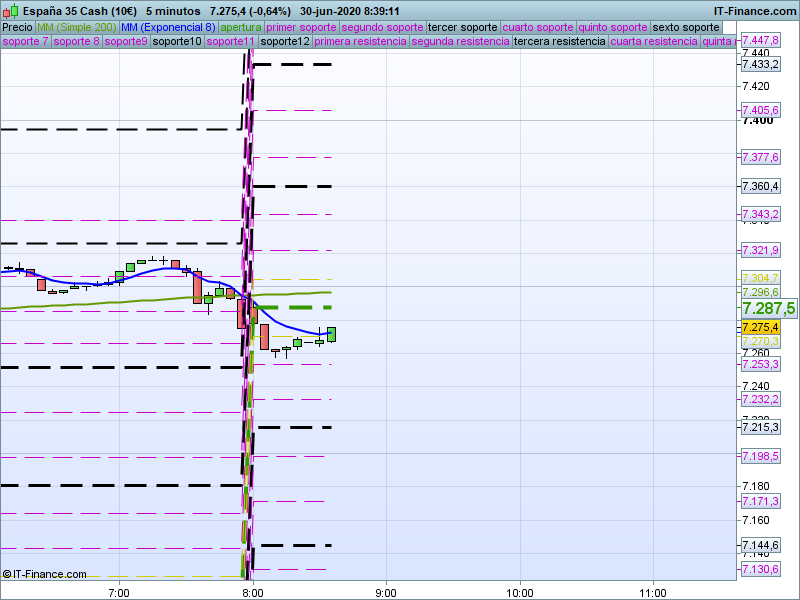800x600 pixels.
Task: Click the 11:00 time axis label
Action: click(654, 593)
